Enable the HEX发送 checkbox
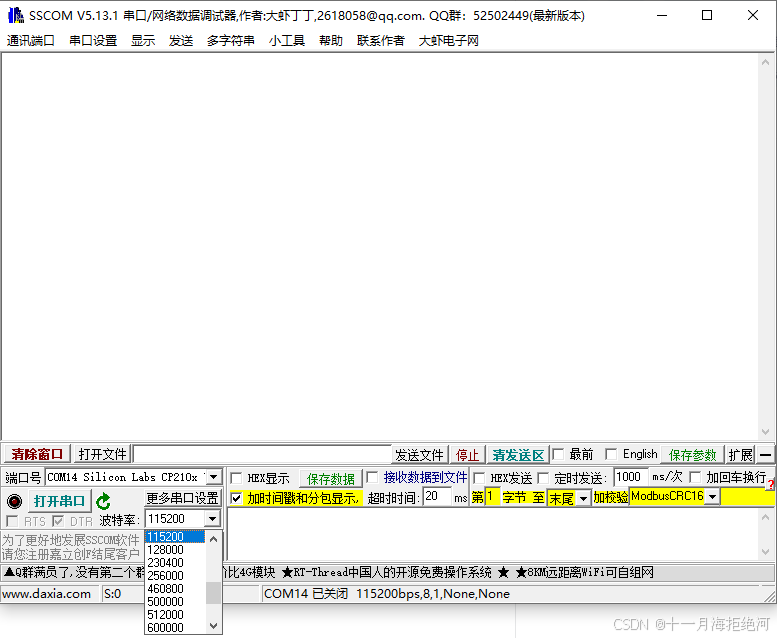Image resolution: width=777 pixels, height=638 pixels. (x=479, y=478)
